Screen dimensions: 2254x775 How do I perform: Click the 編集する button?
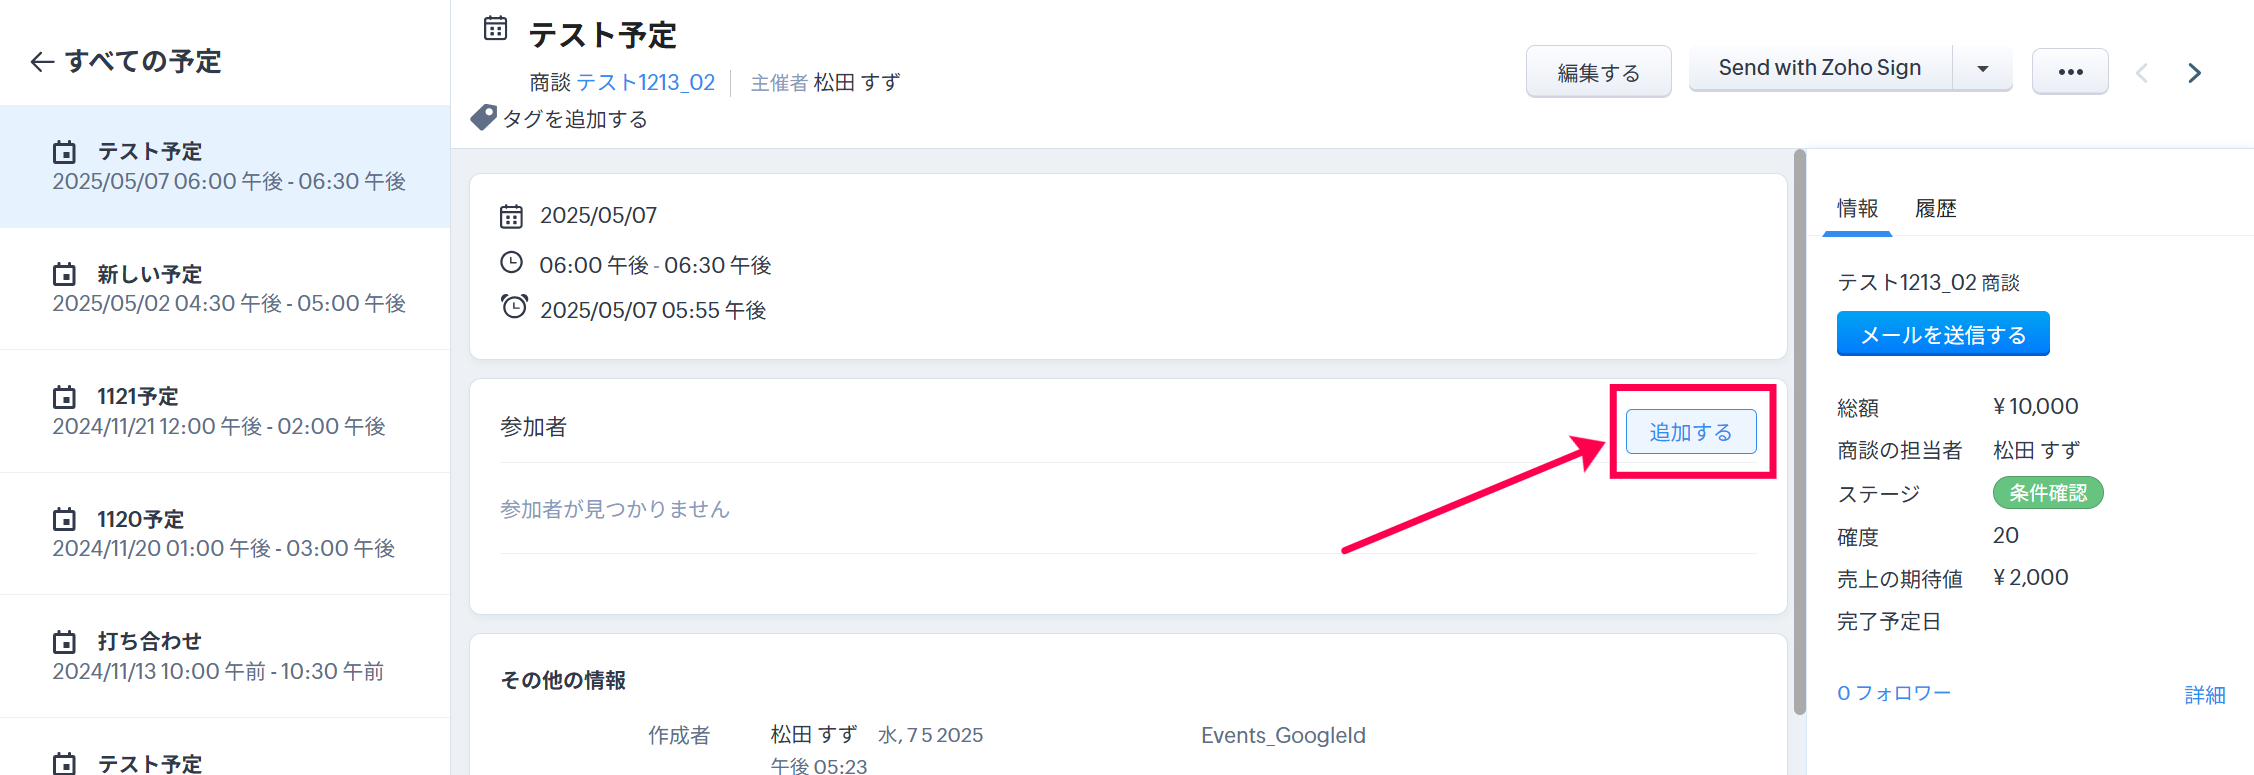click(1598, 72)
